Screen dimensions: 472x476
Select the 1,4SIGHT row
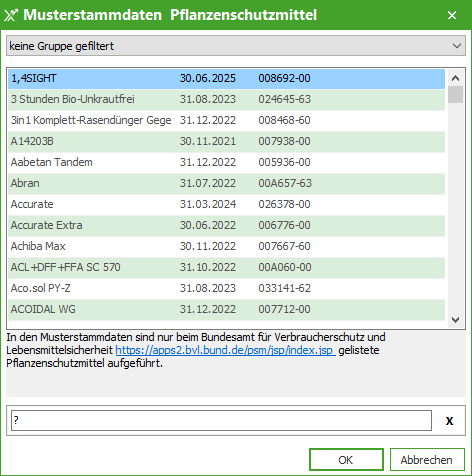tap(226, 79)
